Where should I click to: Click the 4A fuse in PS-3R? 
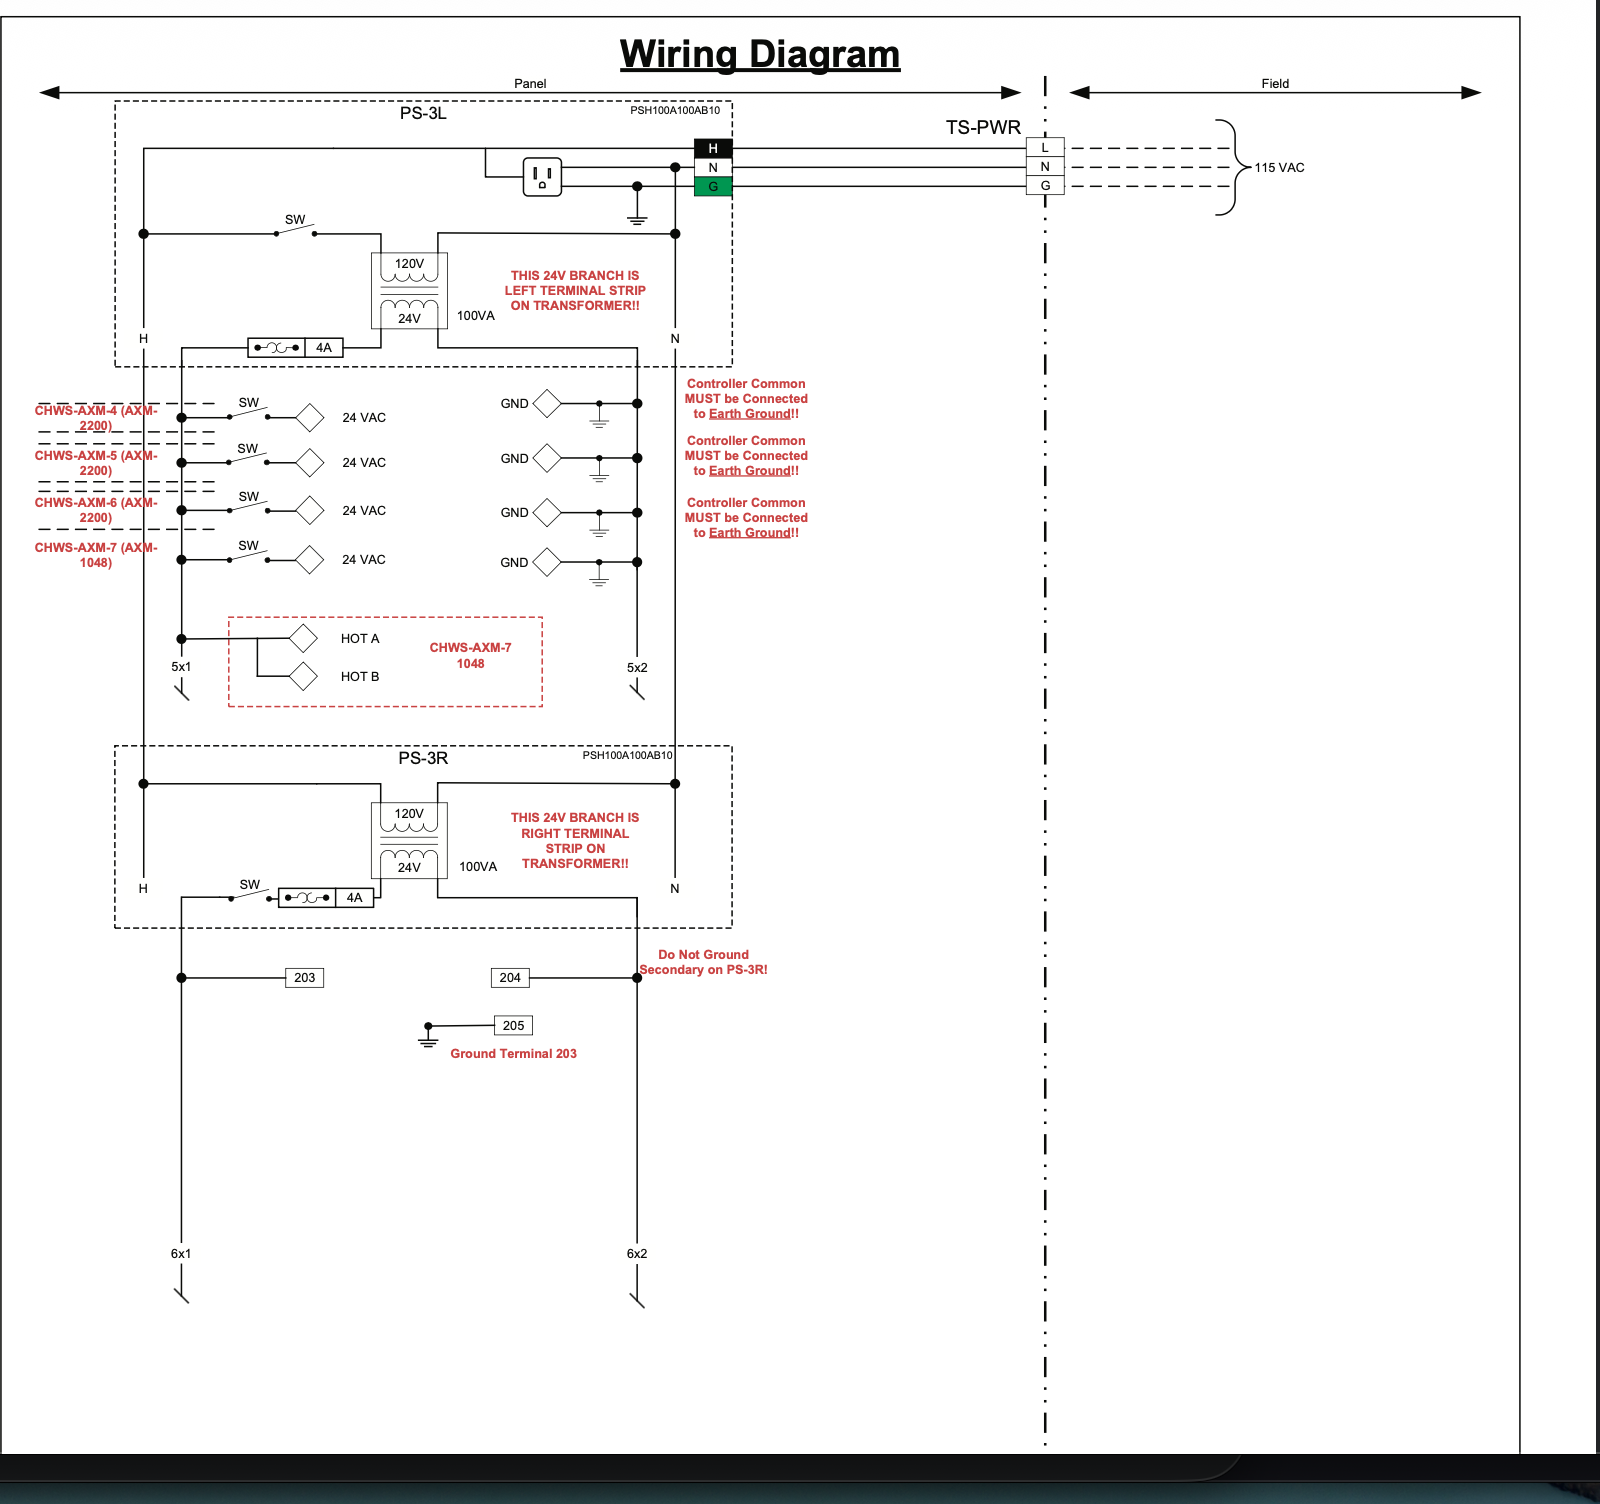click(326, 898)
